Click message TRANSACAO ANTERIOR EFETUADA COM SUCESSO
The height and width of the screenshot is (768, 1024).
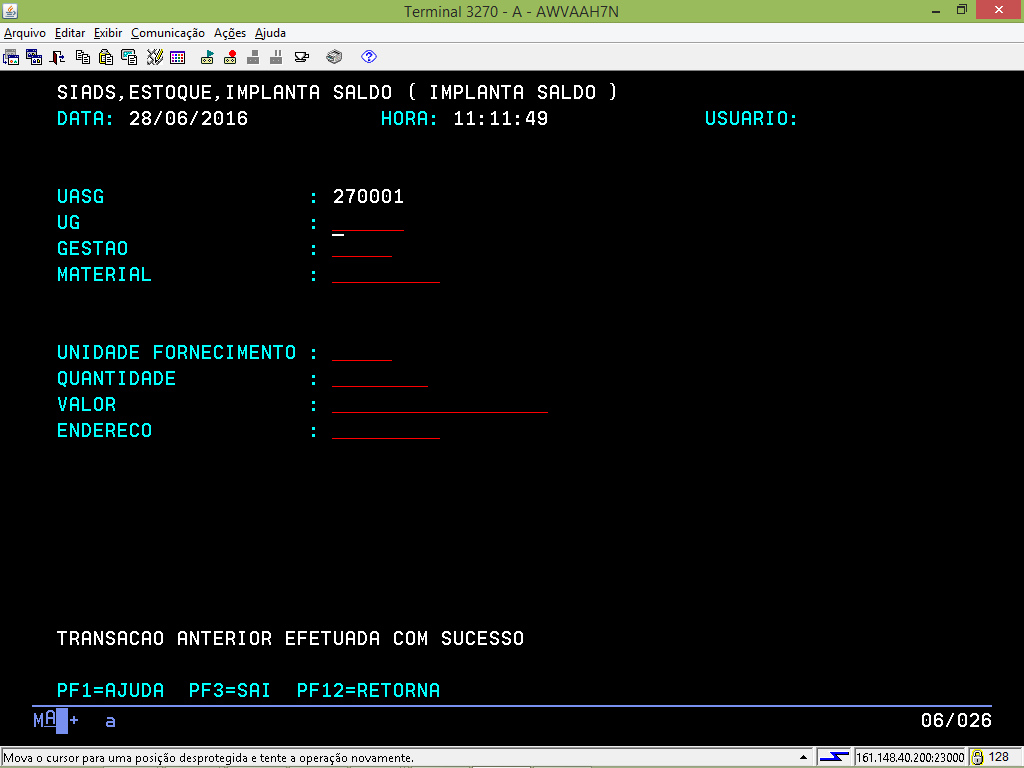[x=291, y=638]
